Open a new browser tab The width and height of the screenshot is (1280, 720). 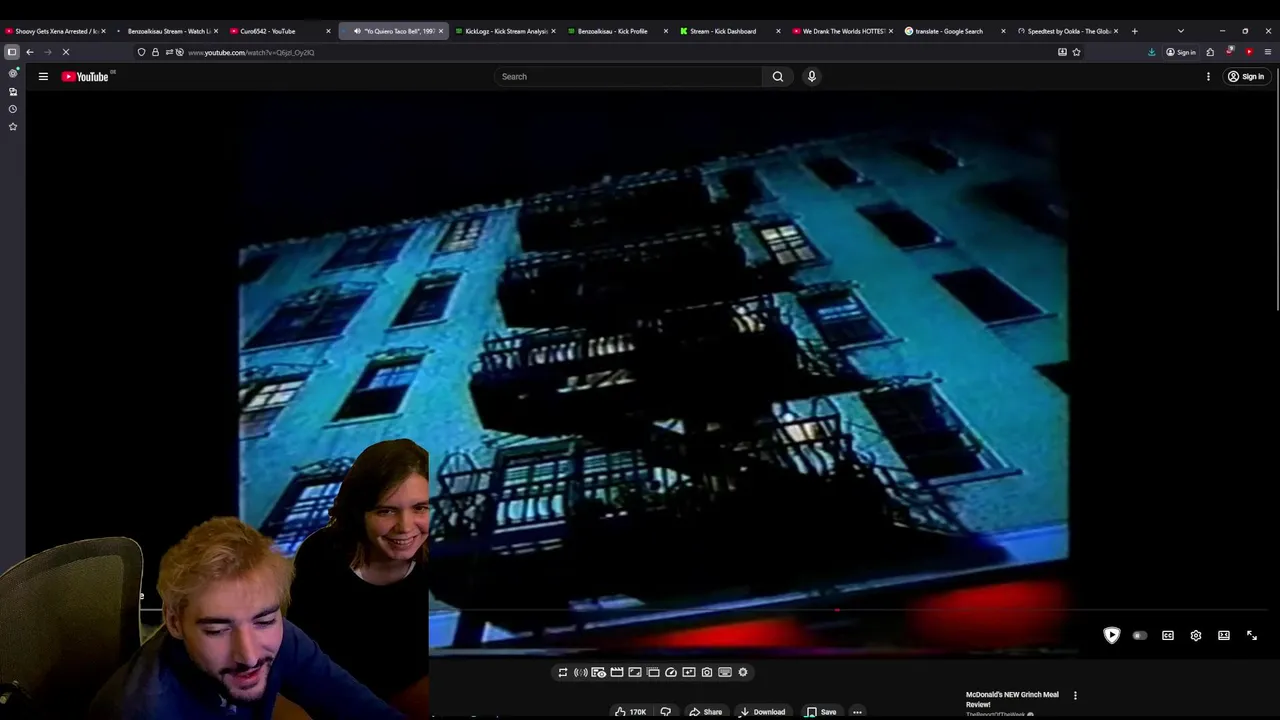tap(1134, 31)
